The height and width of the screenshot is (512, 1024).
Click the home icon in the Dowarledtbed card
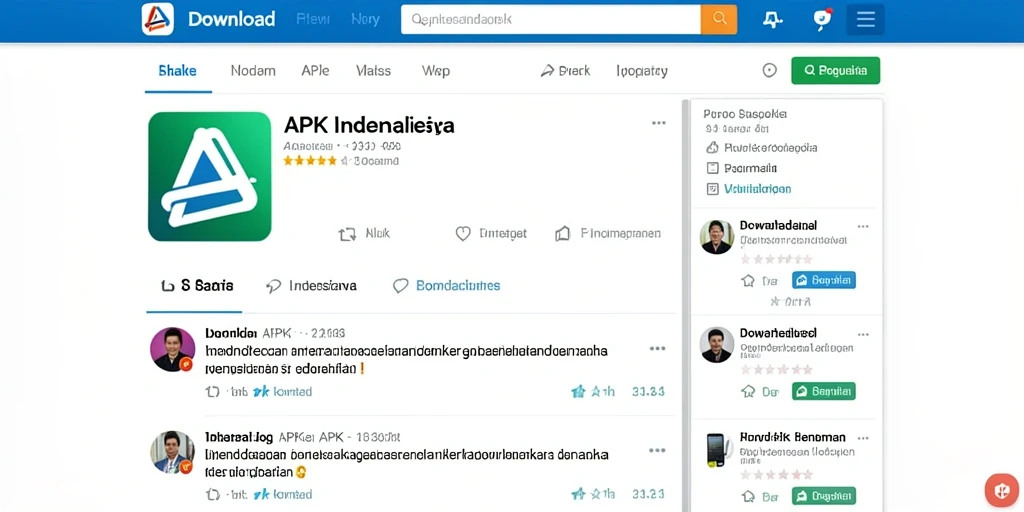point(748,391)
